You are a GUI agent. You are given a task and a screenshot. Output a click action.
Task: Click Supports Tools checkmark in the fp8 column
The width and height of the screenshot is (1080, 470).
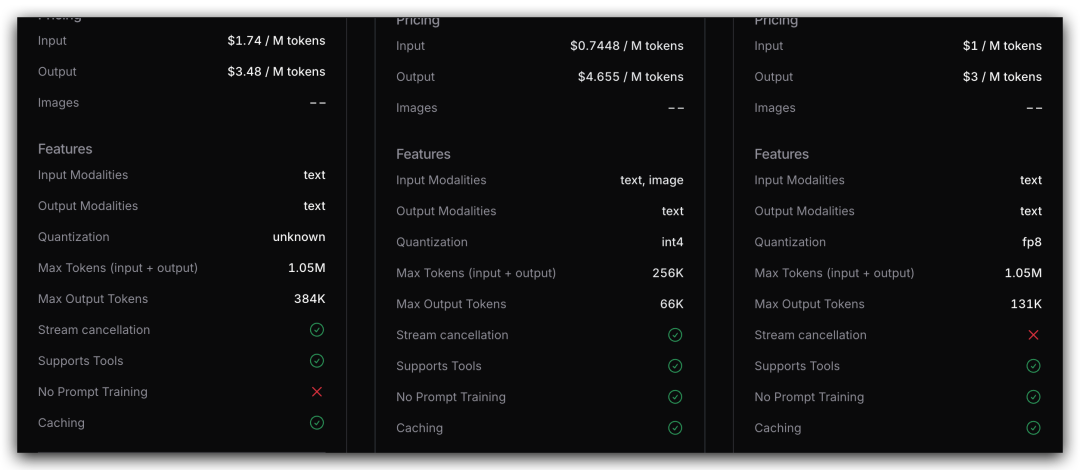[x=1033, y=366]
